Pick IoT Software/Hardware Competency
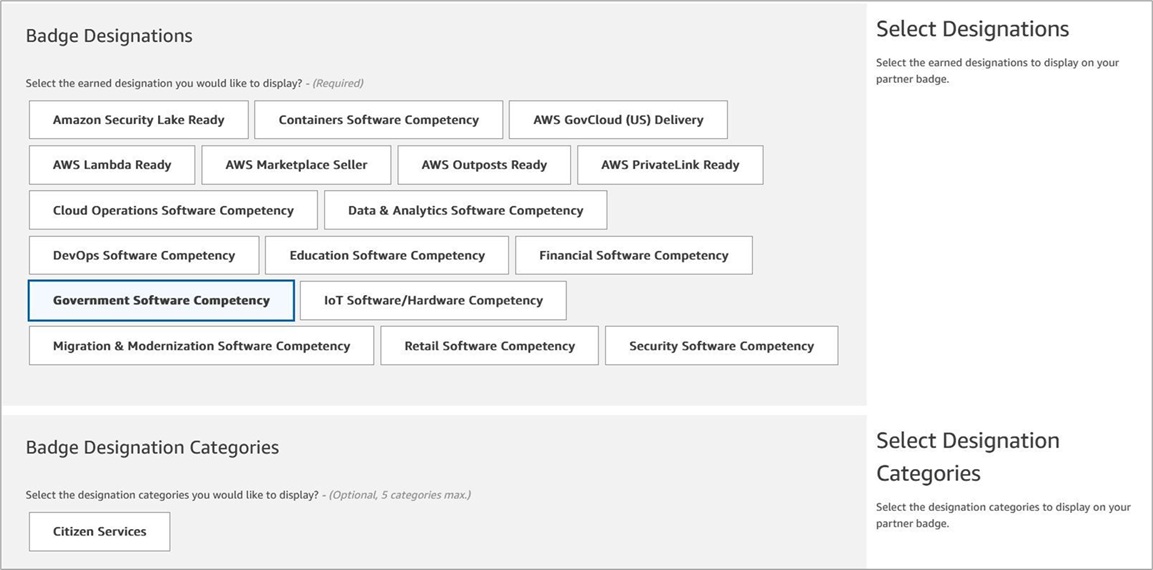 (x=433, y=300)
